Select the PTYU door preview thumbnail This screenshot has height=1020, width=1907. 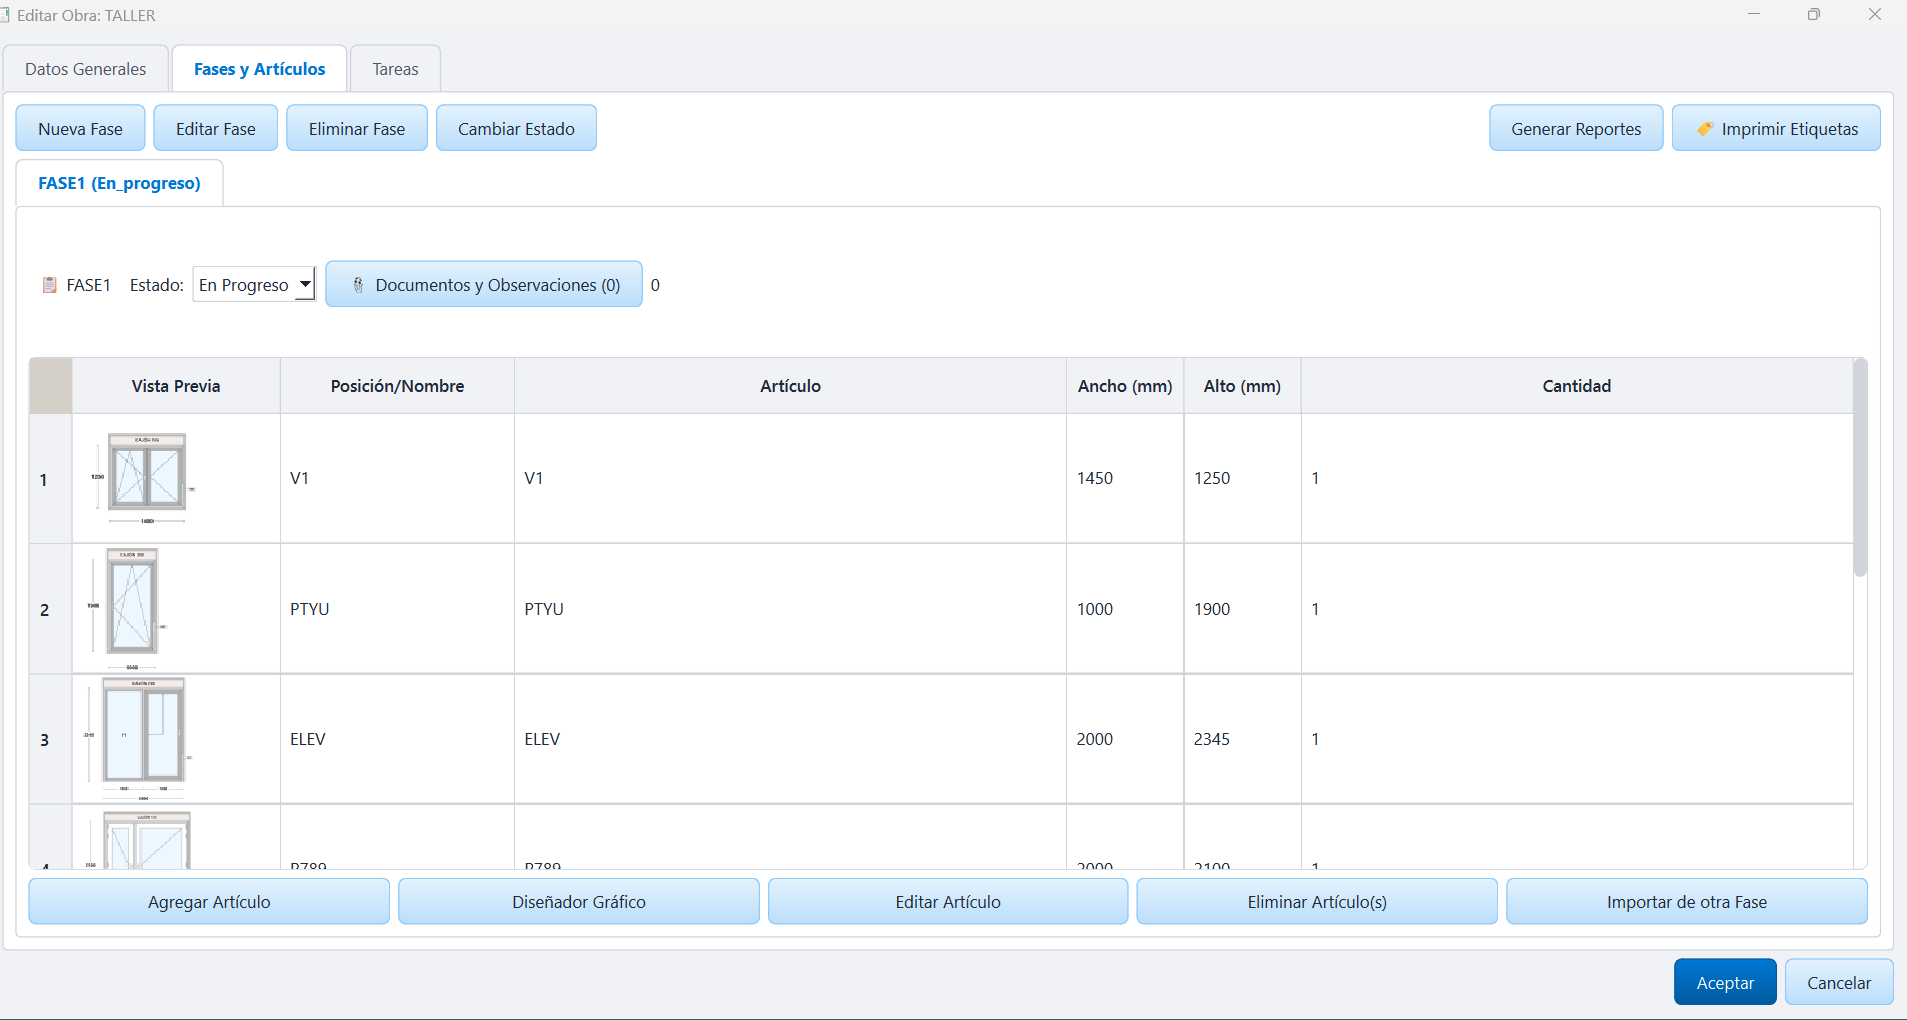[132, 607]
